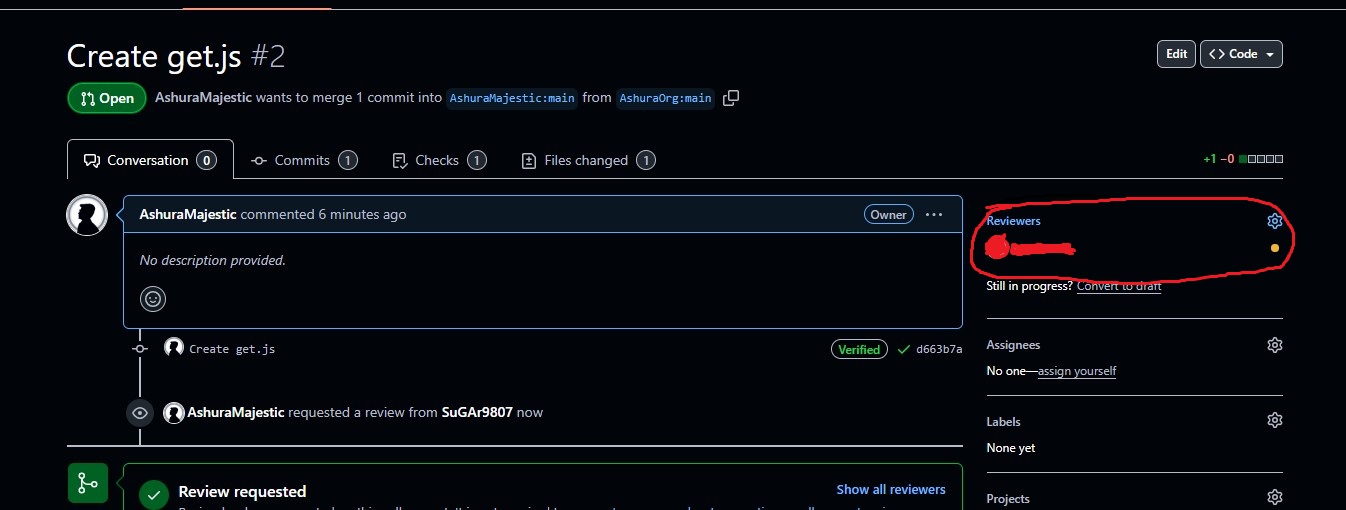The image size is (1346, 510).
Task: Add a reaction with the smiley icon
Action: click(153, 298)
